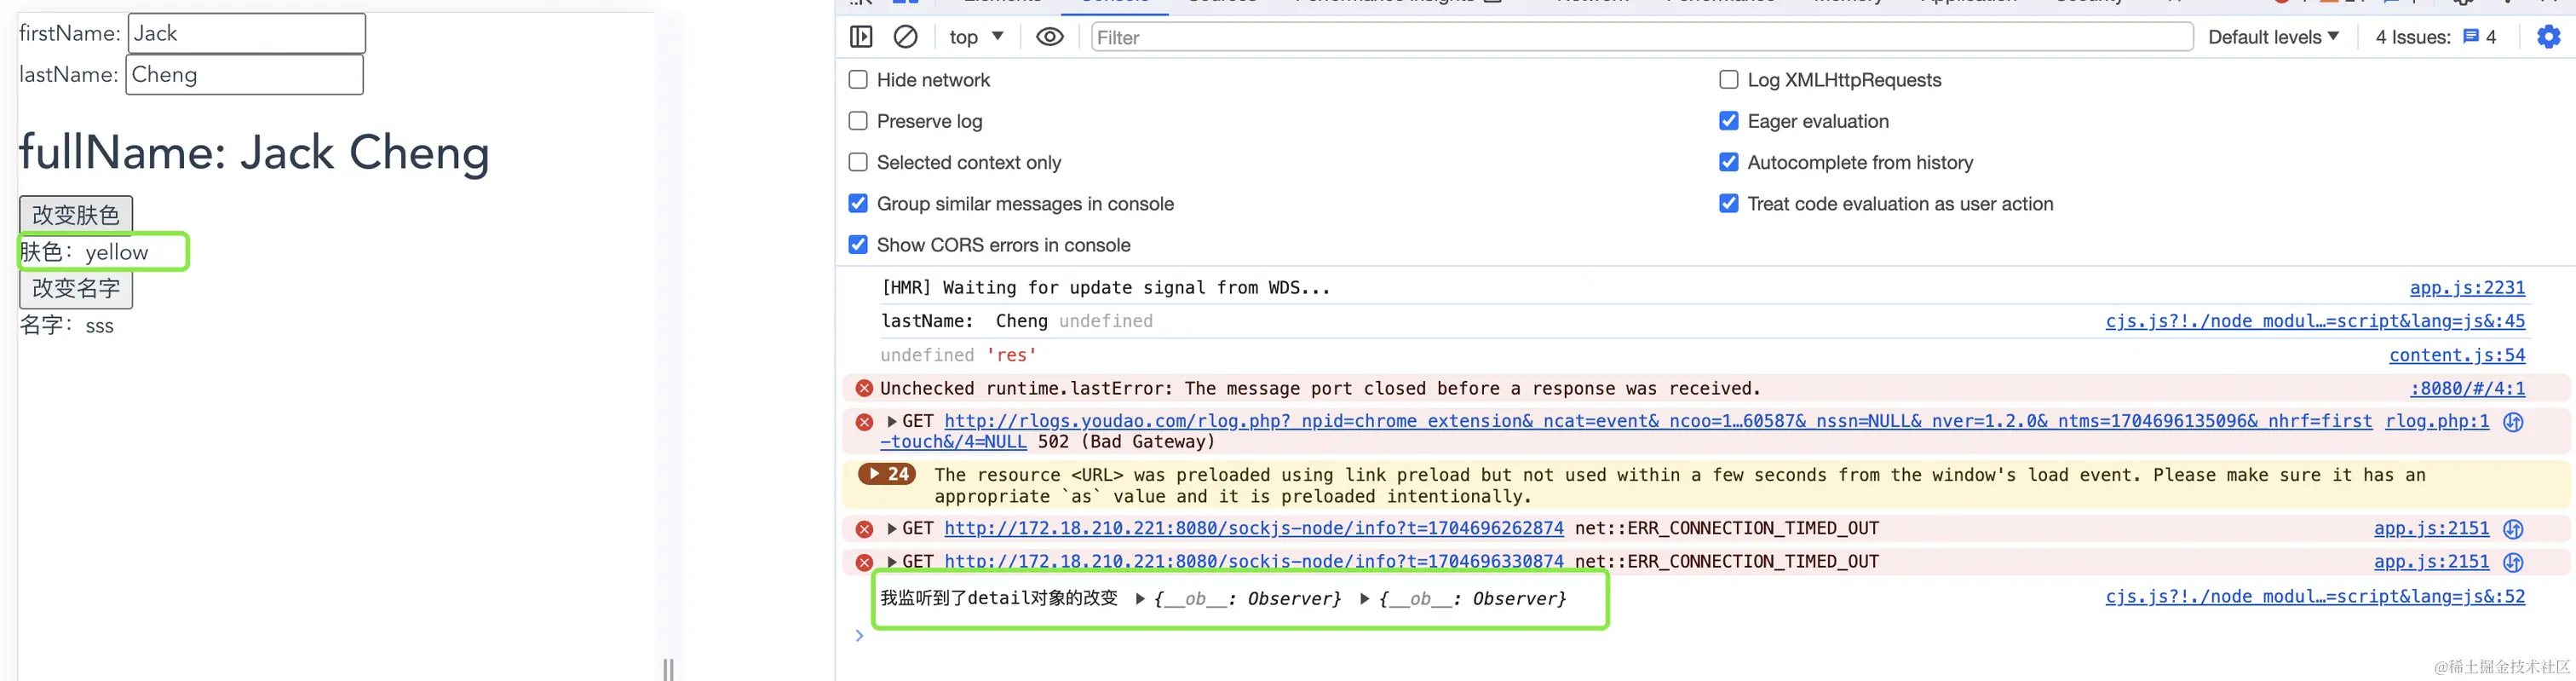Expand the GET sockjs-node t=1704696262874 error
The height and width of the screenshot is (681, 2576).
[892, 529]
